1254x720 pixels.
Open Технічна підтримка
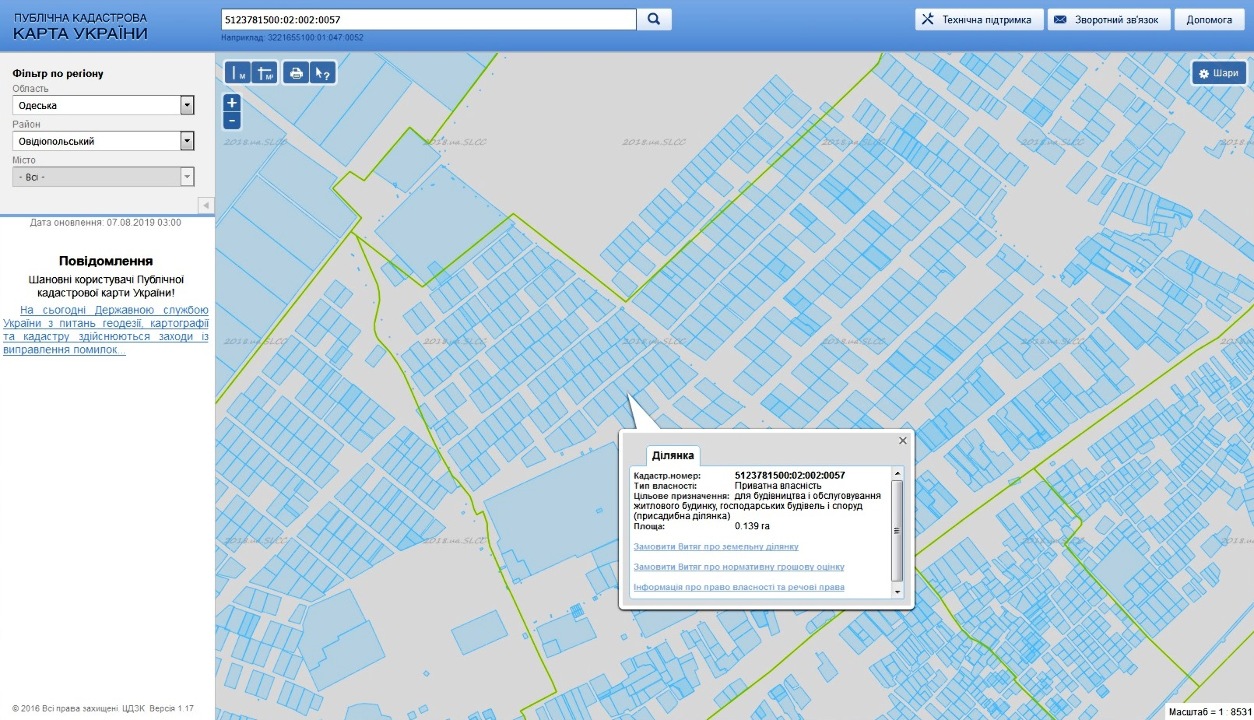click(979, 20)
